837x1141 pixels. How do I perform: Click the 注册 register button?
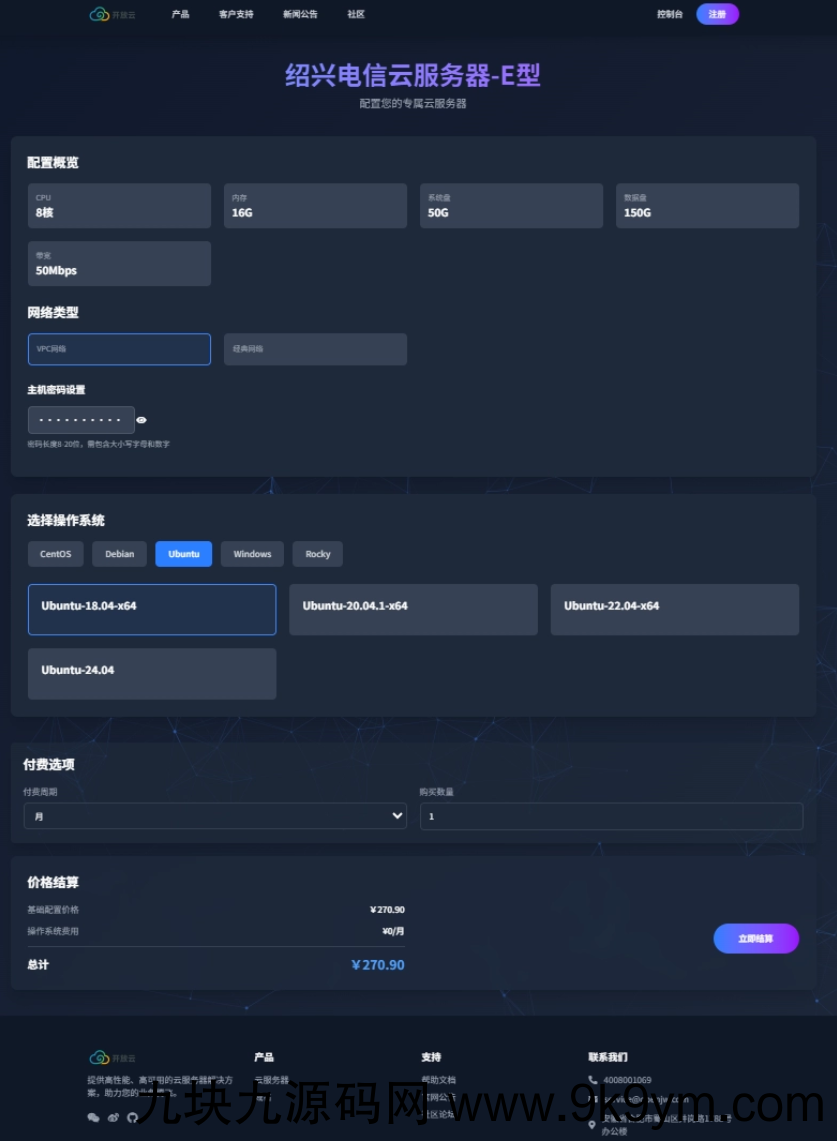(x=717, y=14)
